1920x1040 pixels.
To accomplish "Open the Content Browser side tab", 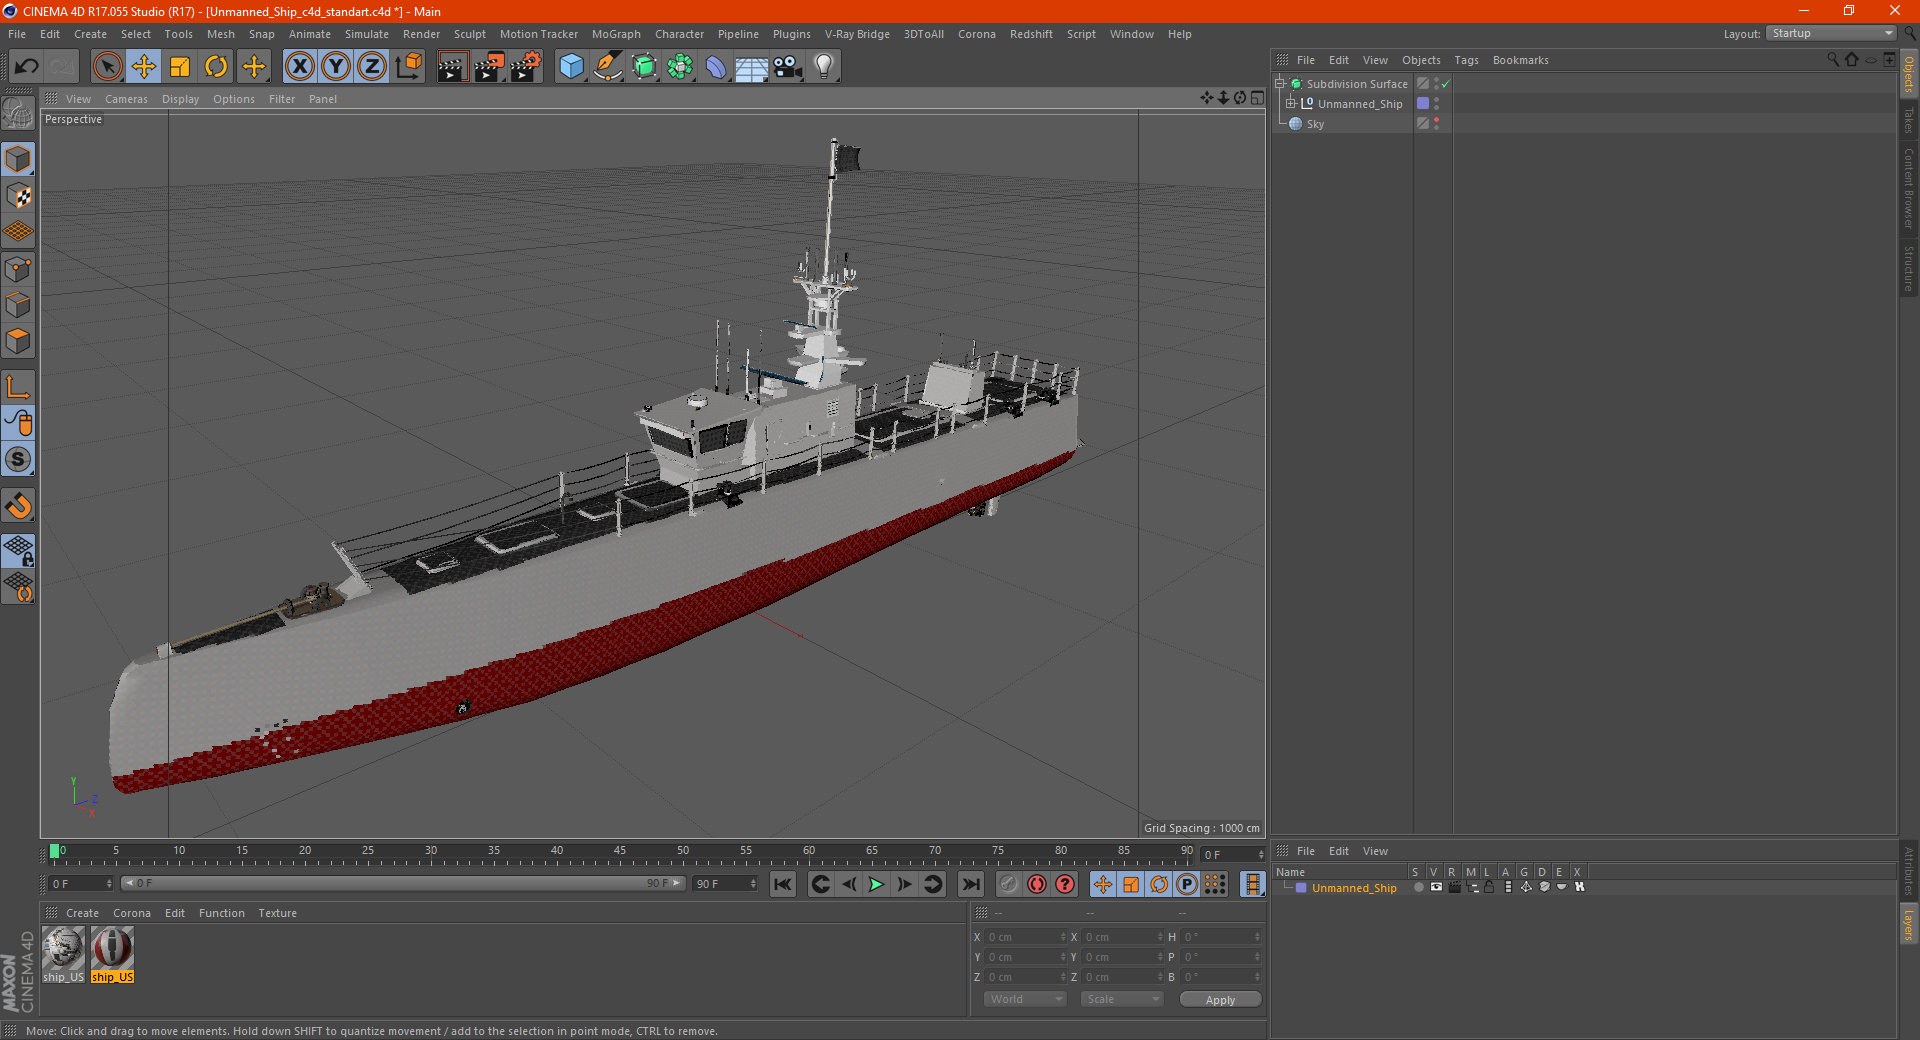I will 1909,188.
